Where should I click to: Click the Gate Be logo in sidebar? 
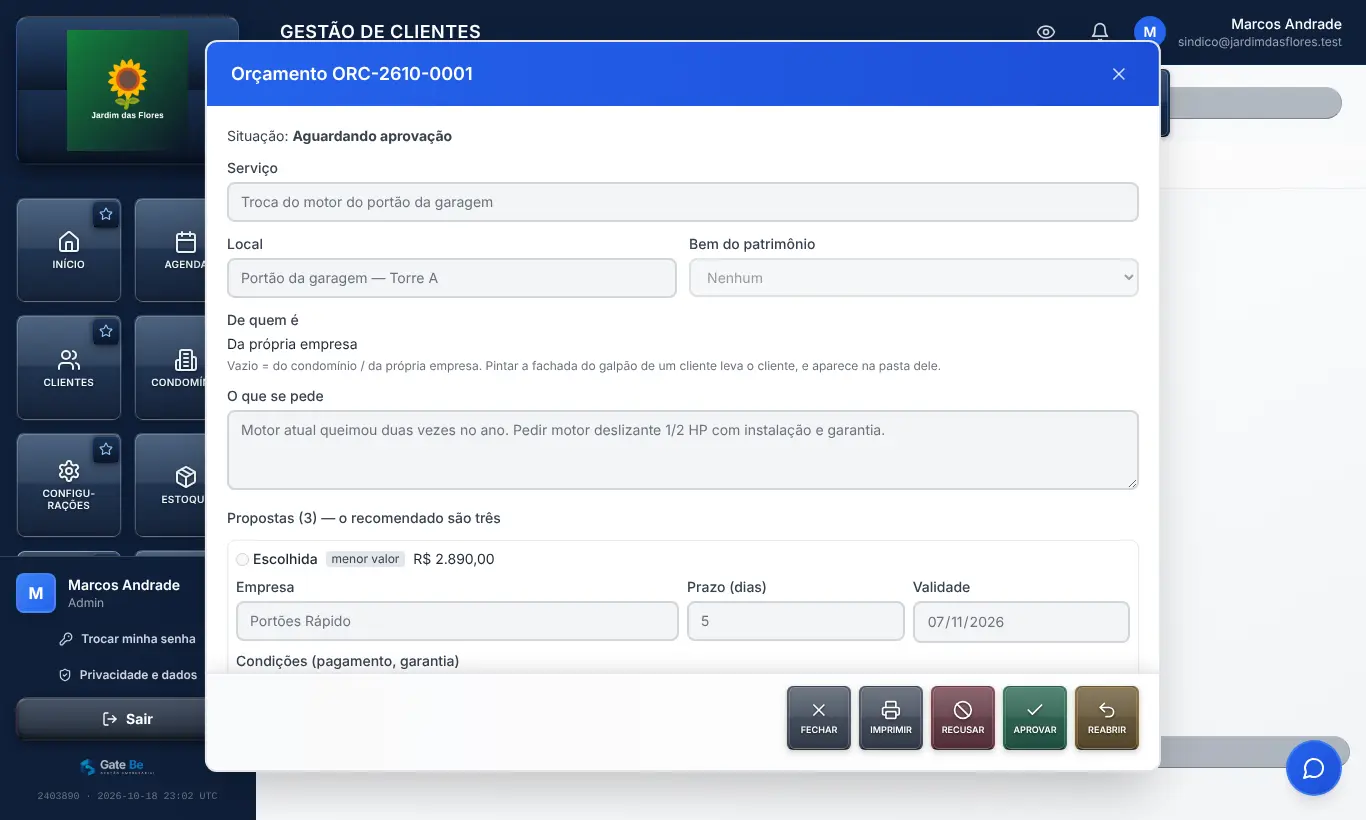[x=118, y=767]
